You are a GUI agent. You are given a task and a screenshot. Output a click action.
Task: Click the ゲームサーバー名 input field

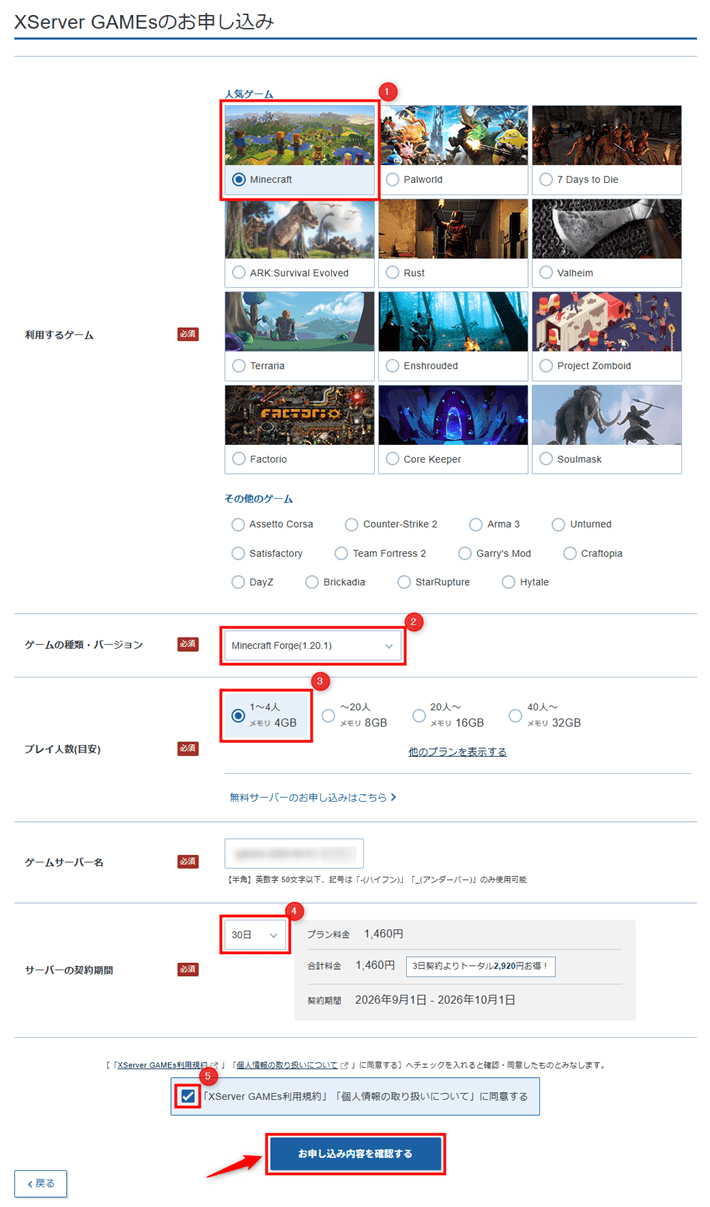[294, 853]
